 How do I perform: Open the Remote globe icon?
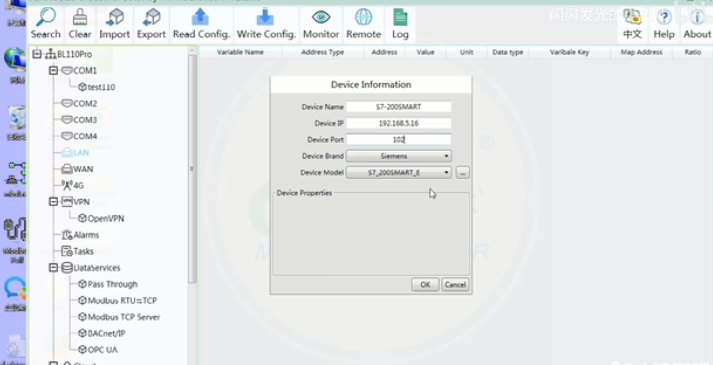(x=363, y=18)
